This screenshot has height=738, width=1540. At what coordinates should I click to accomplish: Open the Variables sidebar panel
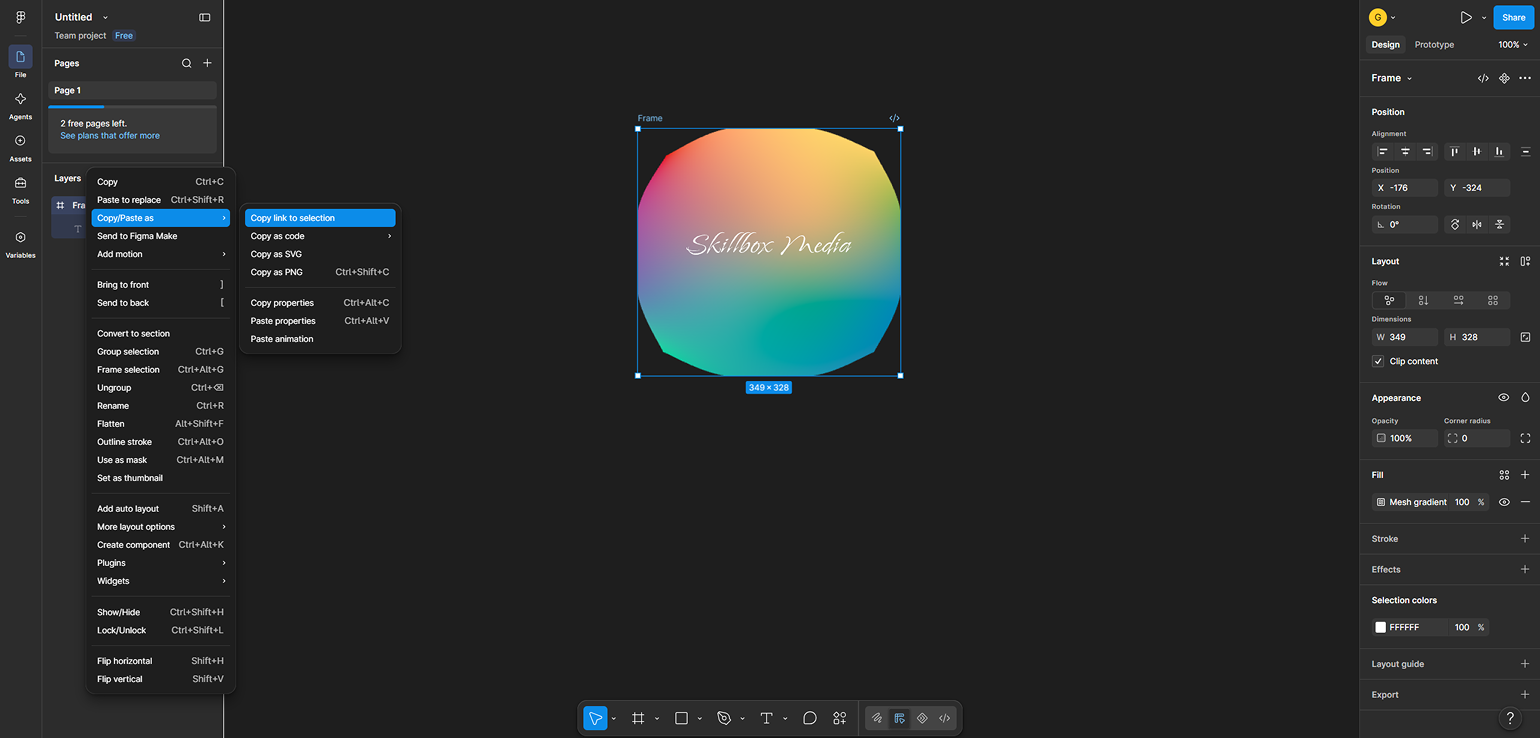point(20,243)
